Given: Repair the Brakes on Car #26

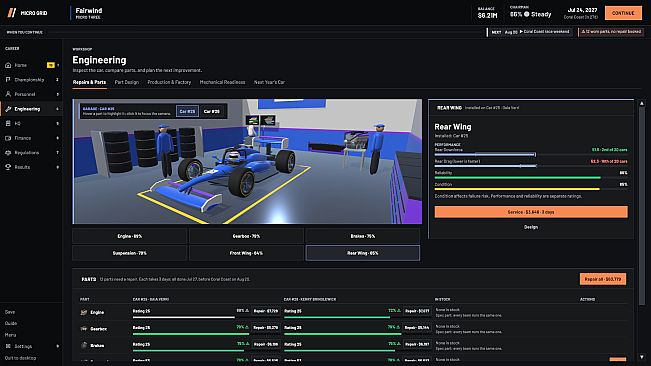Looking at the screenshot, I should (x=417, y=344).
